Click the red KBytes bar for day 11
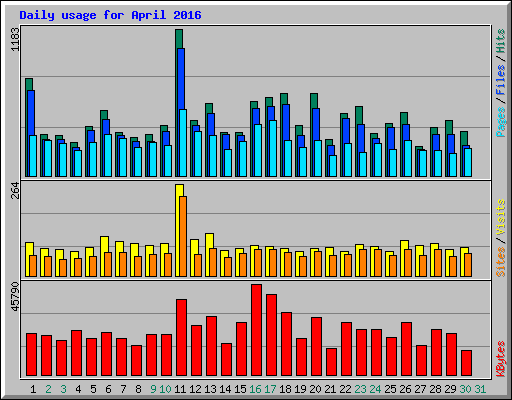The height and width of the screenshot is (400, 512). [x=181, y=337]
